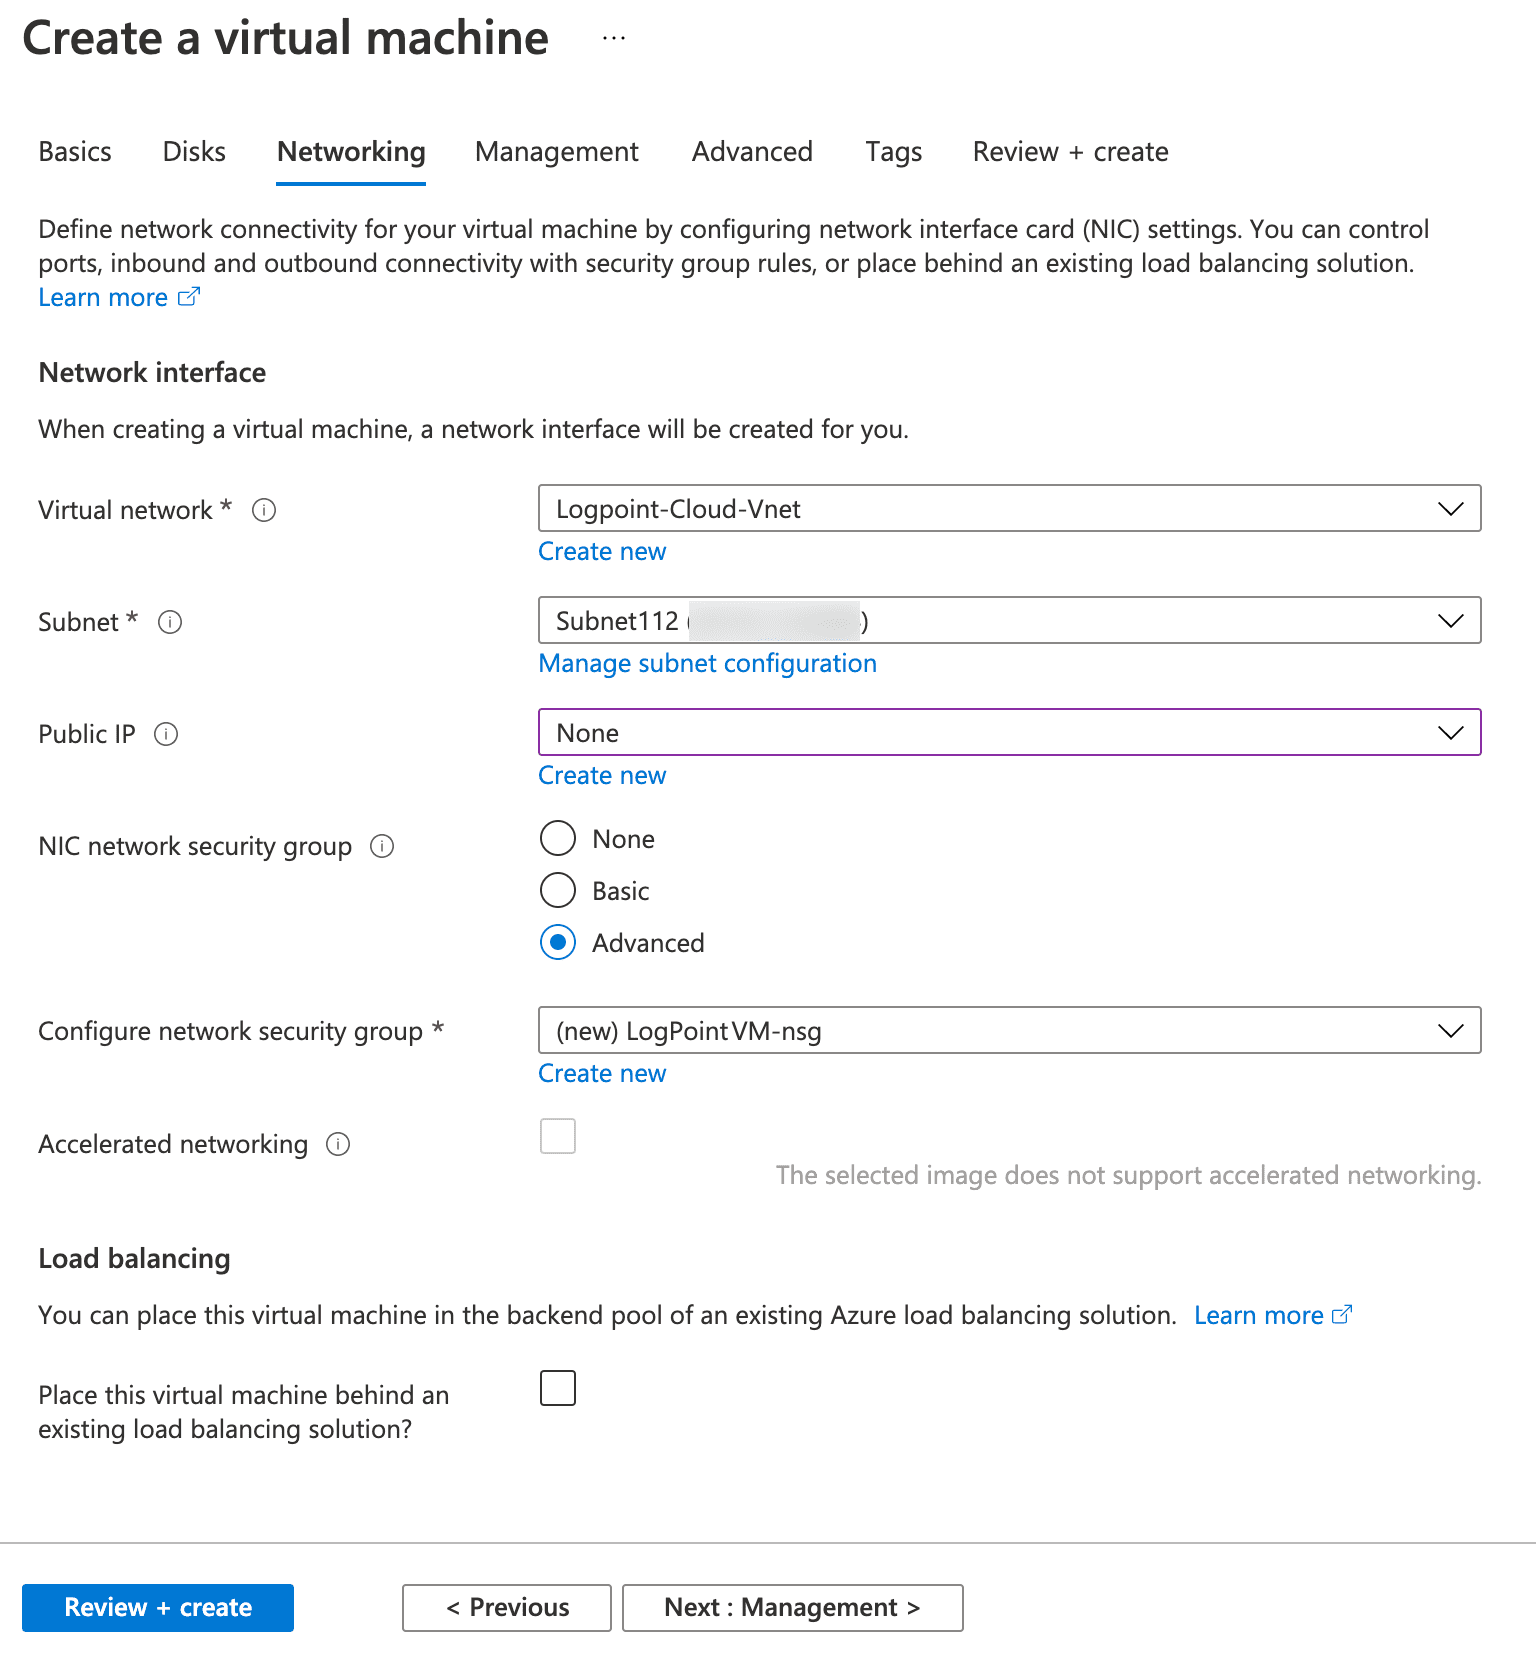Screen dimensions: 1536x1654
Task: Click the Previous button
Action: click(x=507, y=1608)
